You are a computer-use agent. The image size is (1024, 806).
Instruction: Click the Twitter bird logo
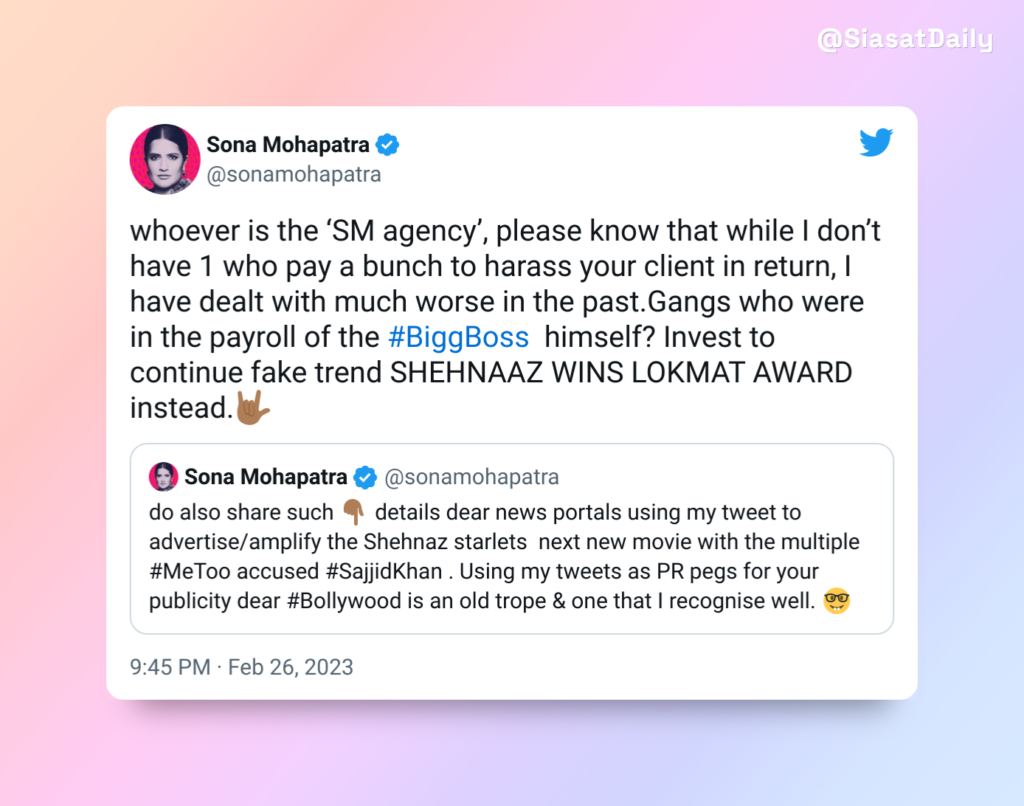[x=876, y=142]
